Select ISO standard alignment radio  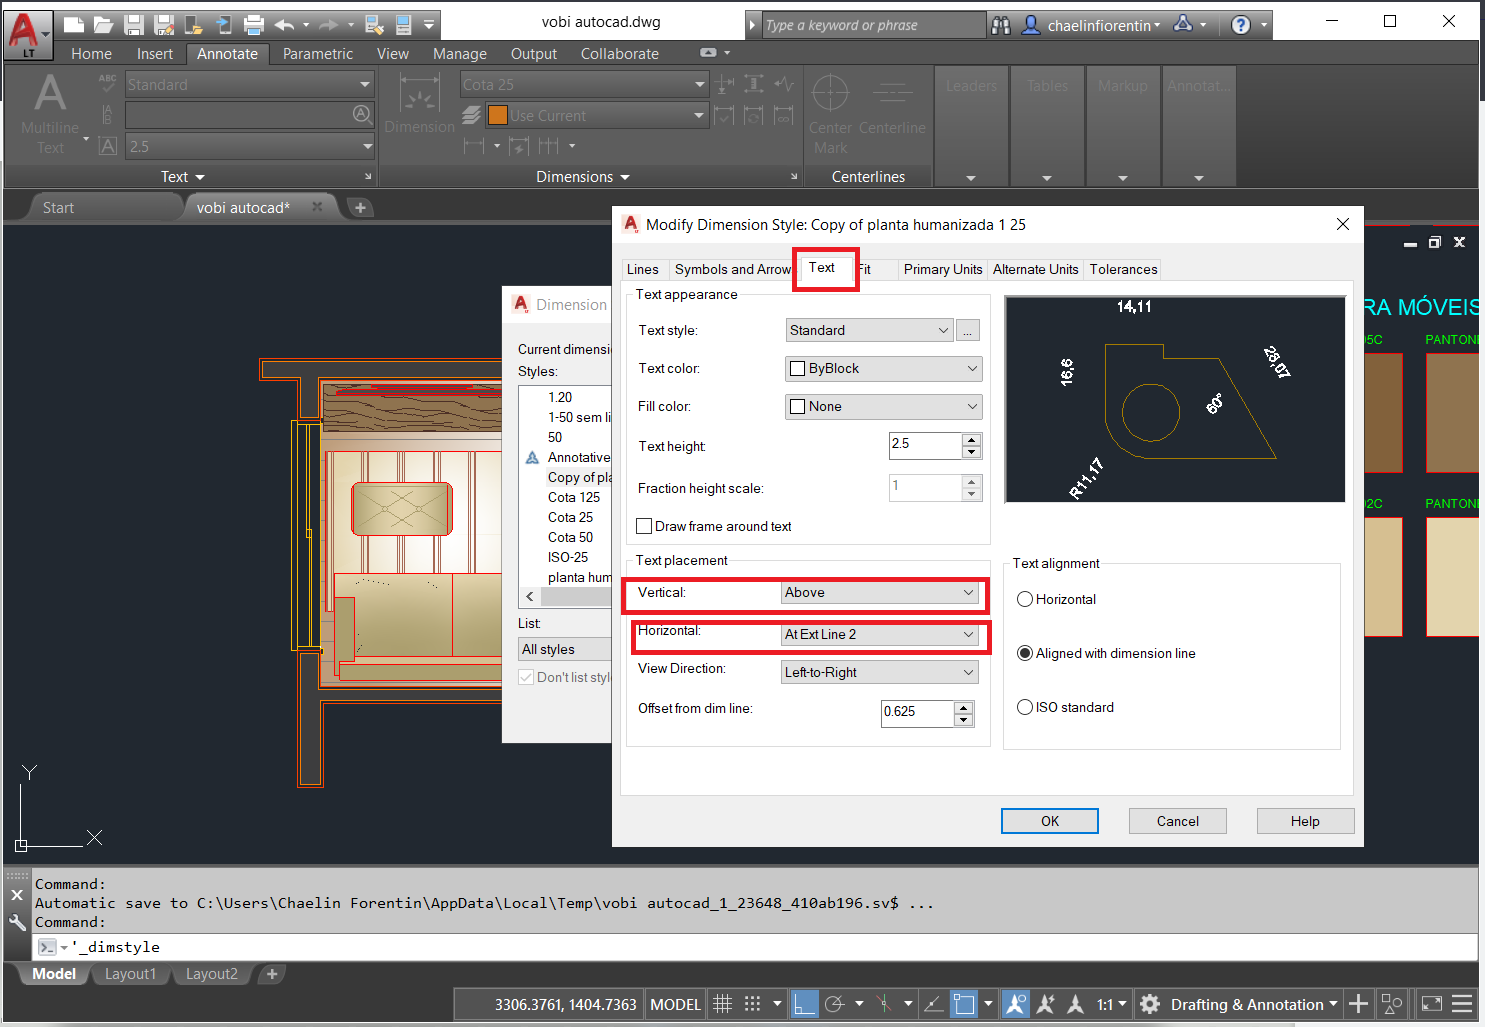(1025, 707)
